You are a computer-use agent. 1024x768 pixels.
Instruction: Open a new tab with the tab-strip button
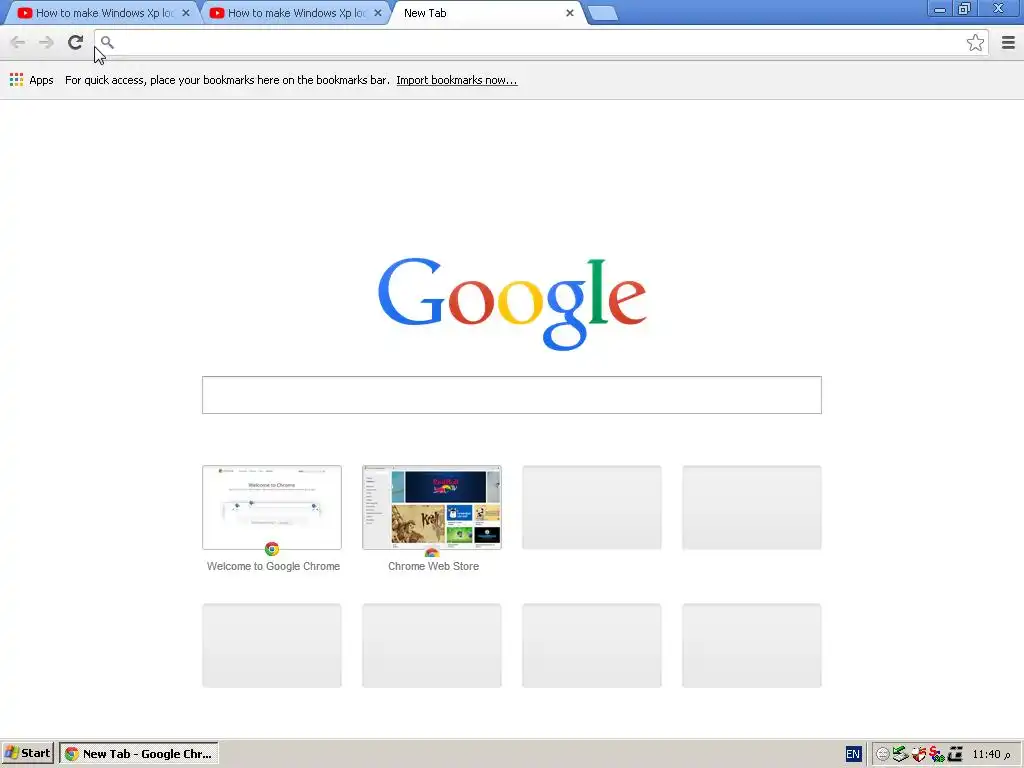(602, 13)
